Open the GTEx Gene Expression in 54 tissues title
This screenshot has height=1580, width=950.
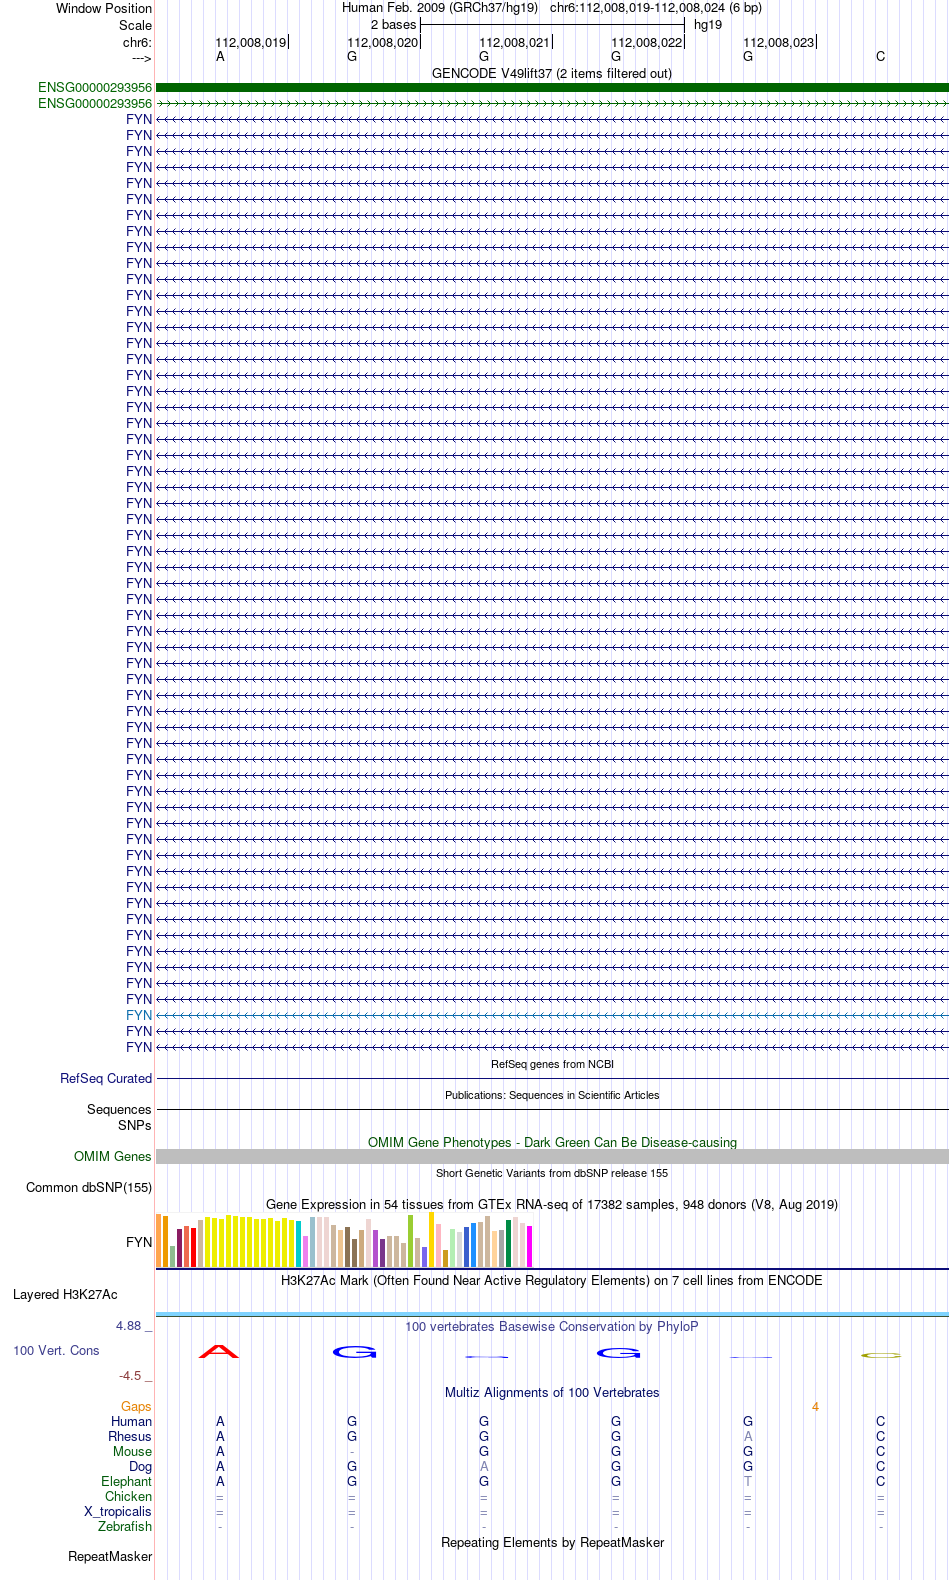(x=552, y=1205)
